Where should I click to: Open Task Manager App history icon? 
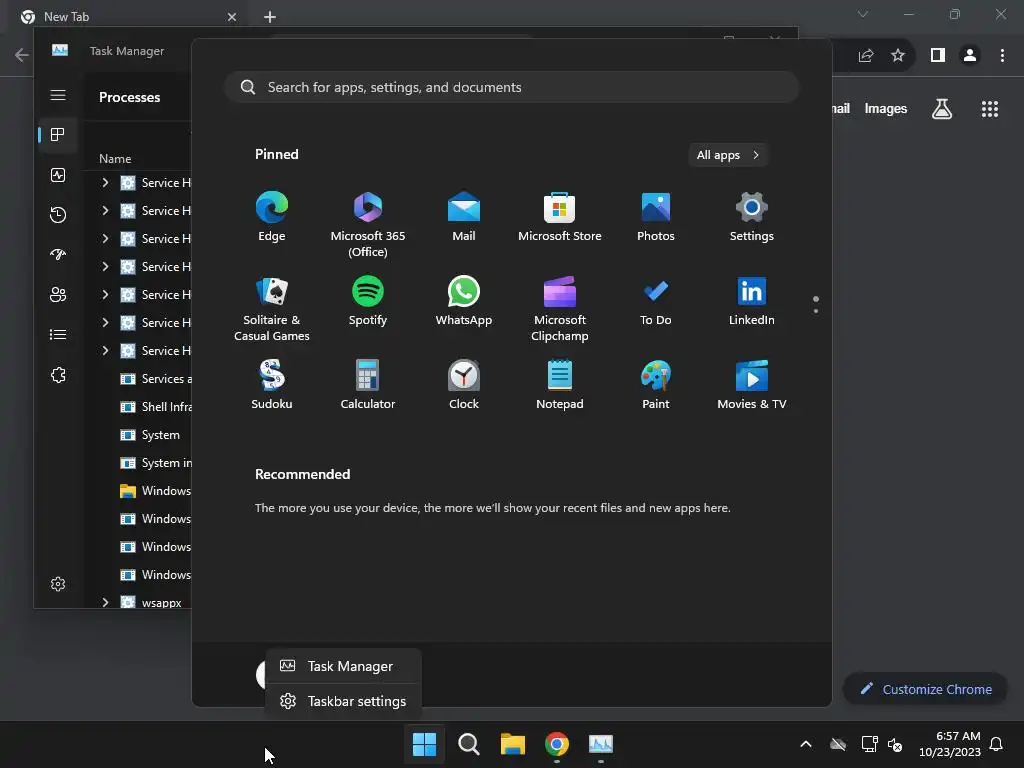tap(58, 215)
